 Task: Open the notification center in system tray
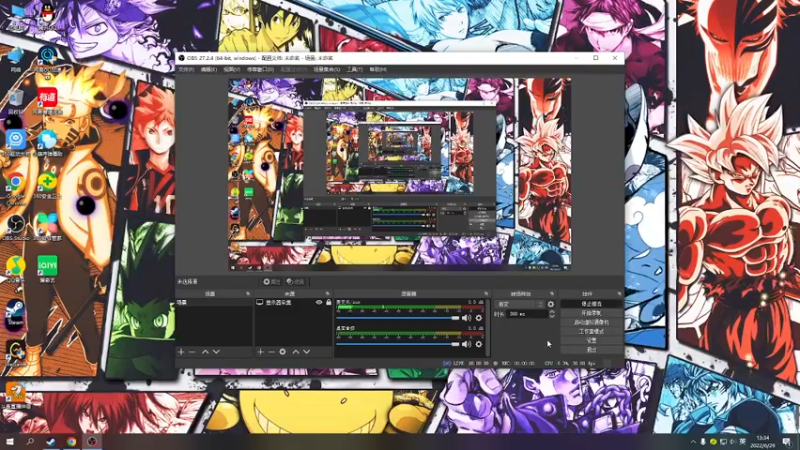pos(787,442)
